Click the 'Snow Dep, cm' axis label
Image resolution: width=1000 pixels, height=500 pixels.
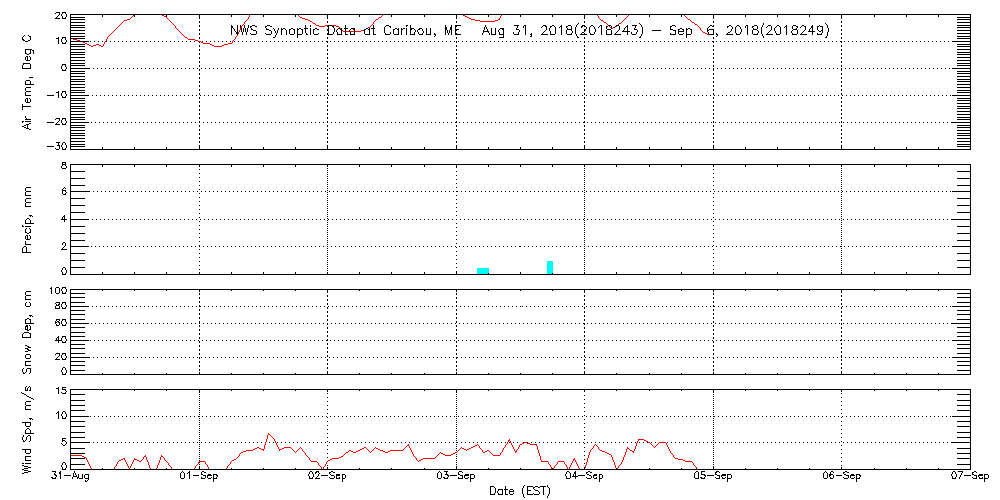pos(28,331)
